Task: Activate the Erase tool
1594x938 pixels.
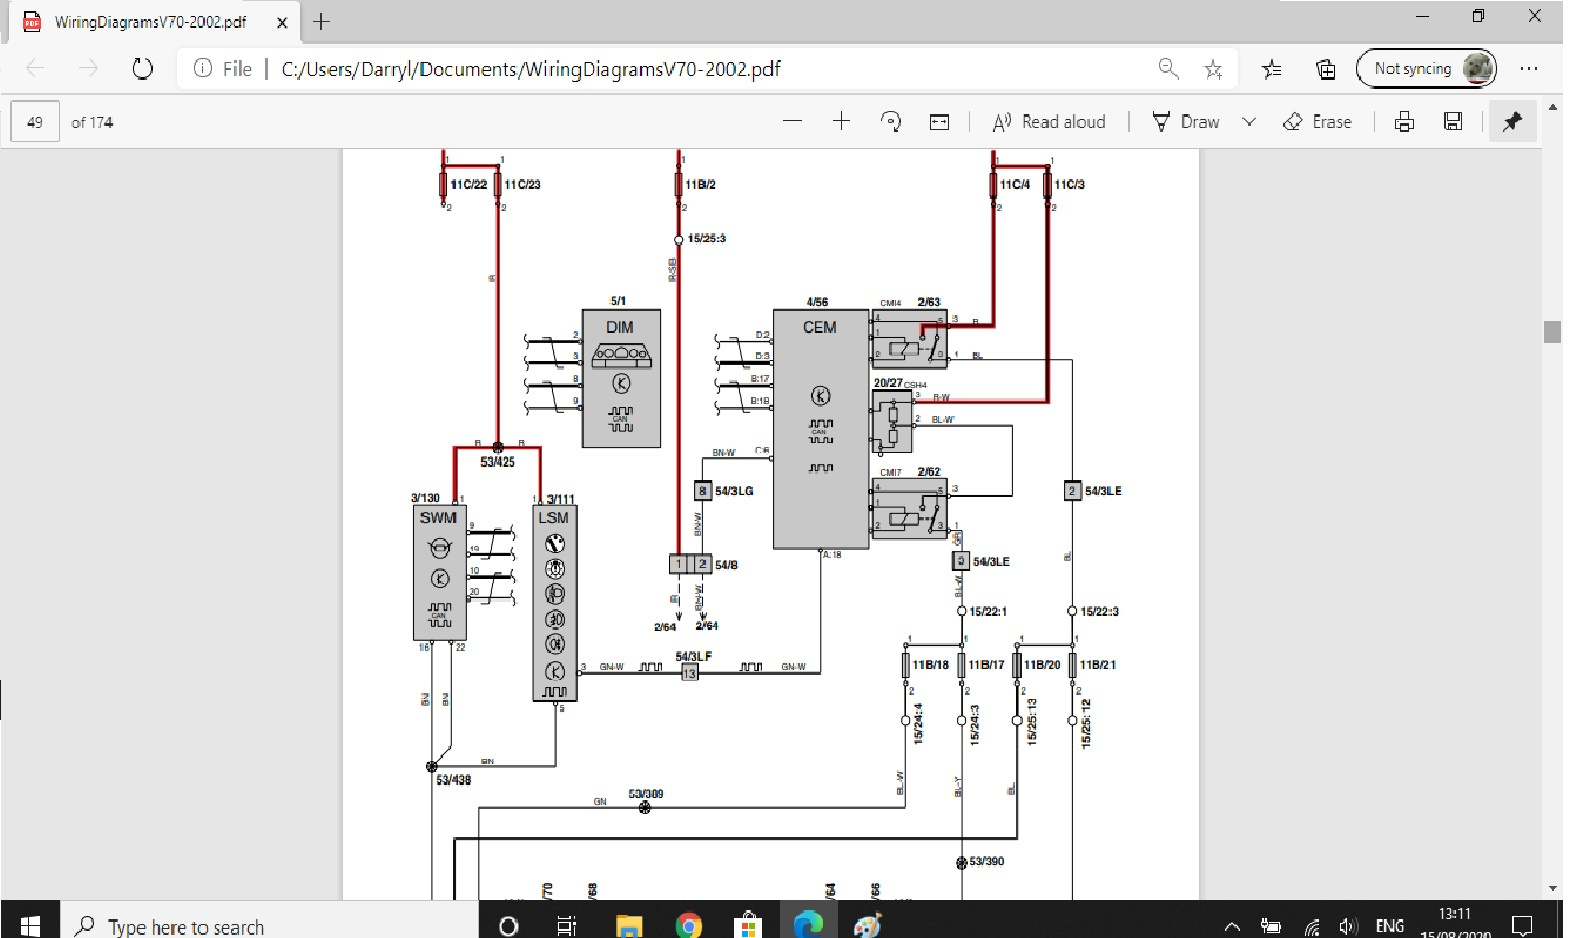Action: coord(1317,122)
